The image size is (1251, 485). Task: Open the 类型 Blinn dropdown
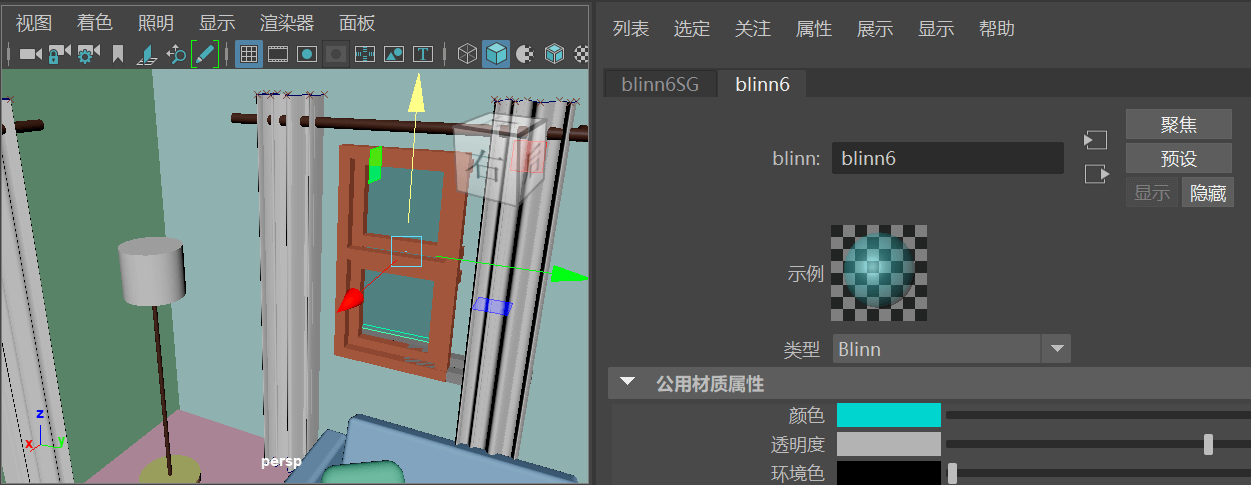951,349
